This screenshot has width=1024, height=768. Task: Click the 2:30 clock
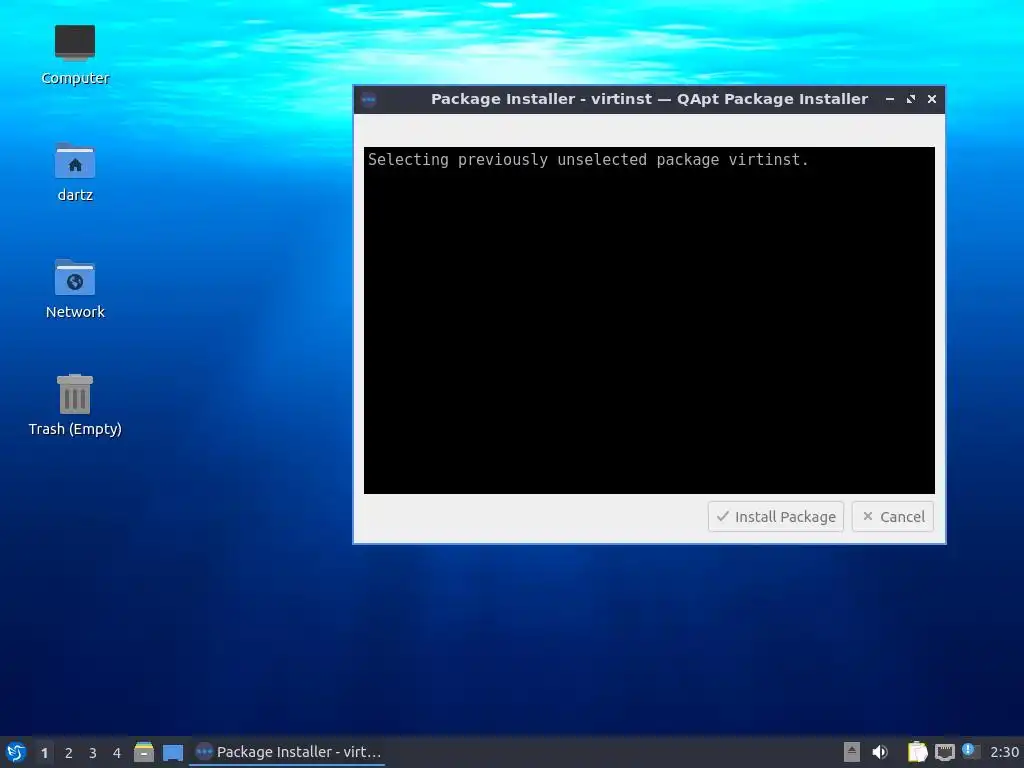click(x=1004, y=752)
